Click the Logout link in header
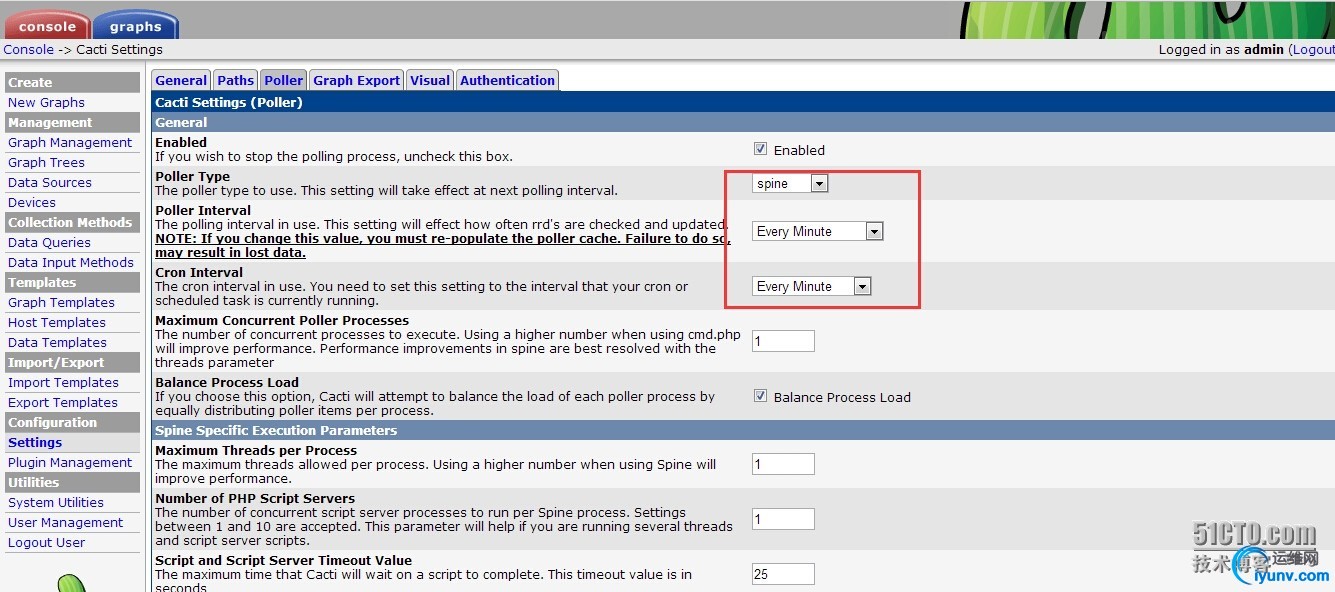The height and width of the screenshot is (592, 1335). point(1313,49)
